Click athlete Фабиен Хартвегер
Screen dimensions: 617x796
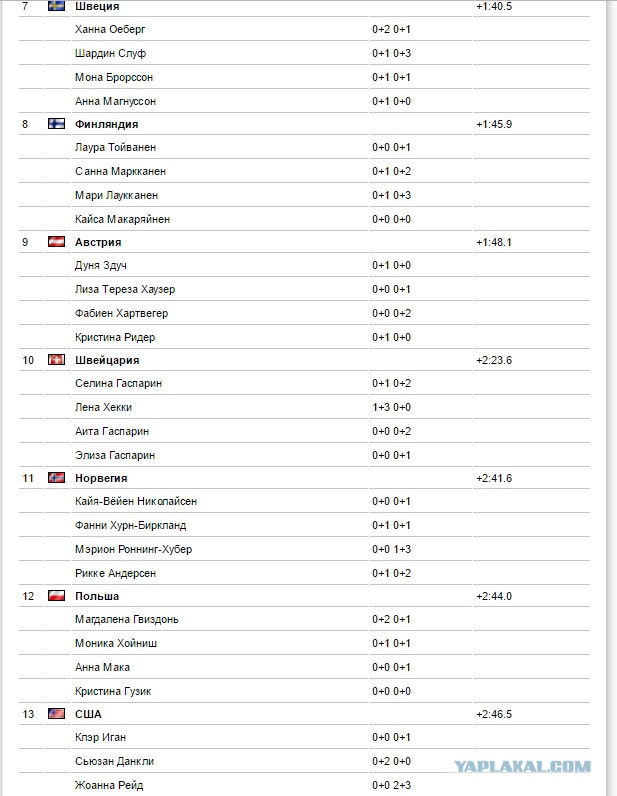(121, 313)
